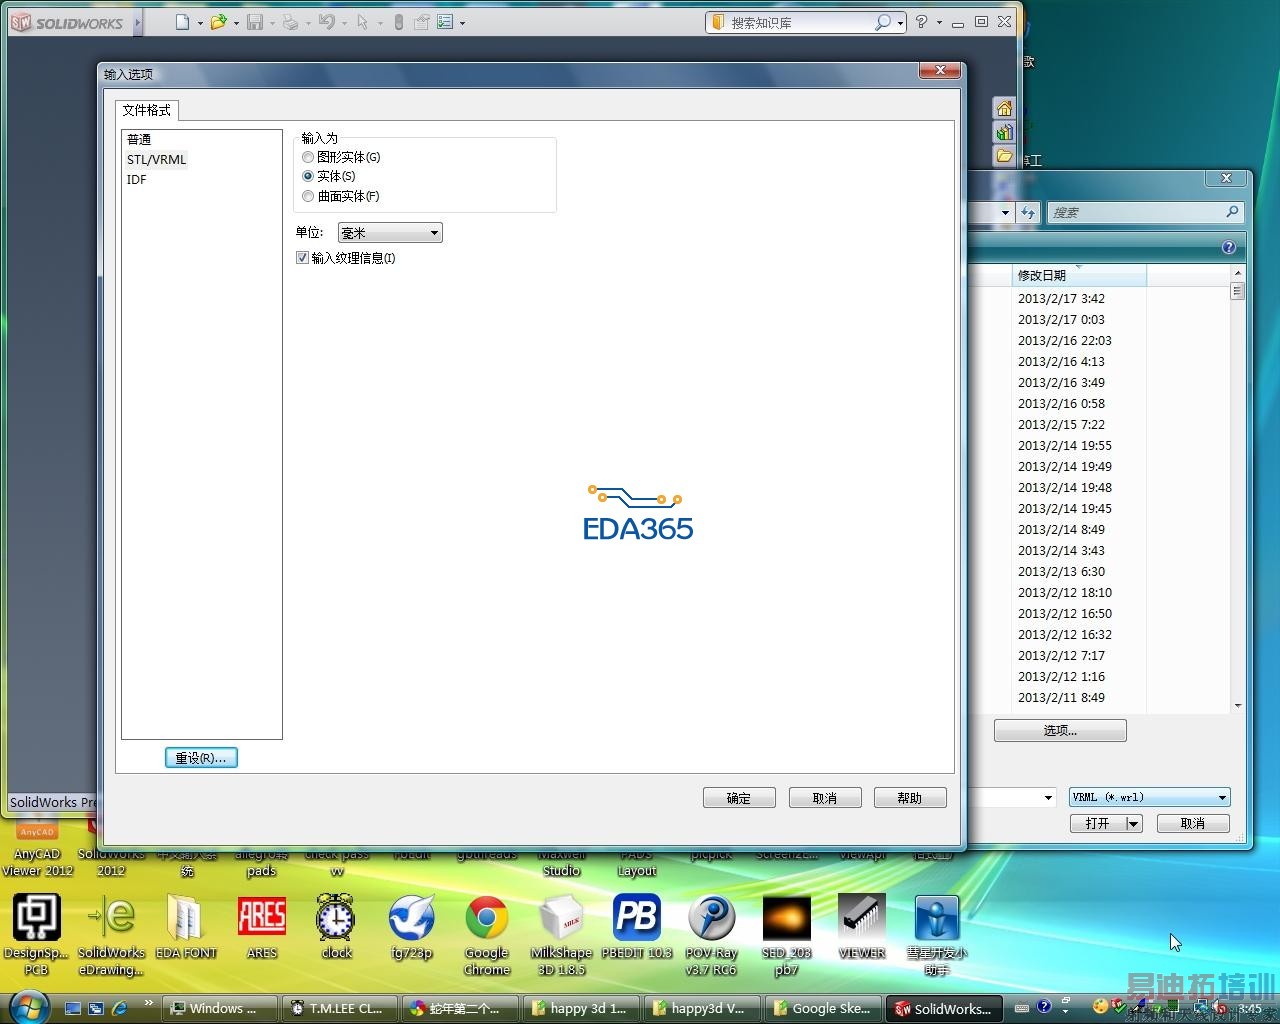Click the New document icon in SolidWorks toolbar
Viewport: 1280px width, 1024px height.
point(182,22)
